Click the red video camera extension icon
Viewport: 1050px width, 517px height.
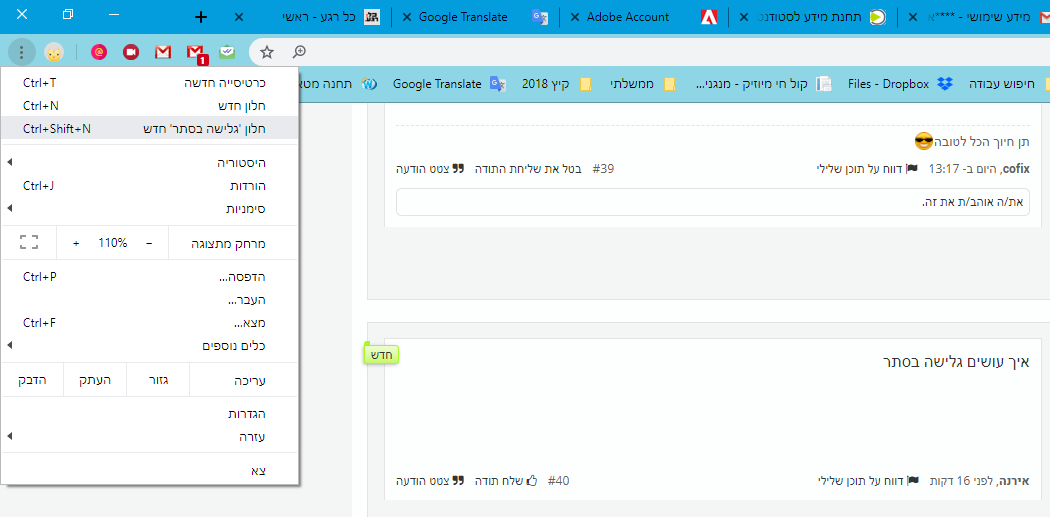click(x=131, y=52)
